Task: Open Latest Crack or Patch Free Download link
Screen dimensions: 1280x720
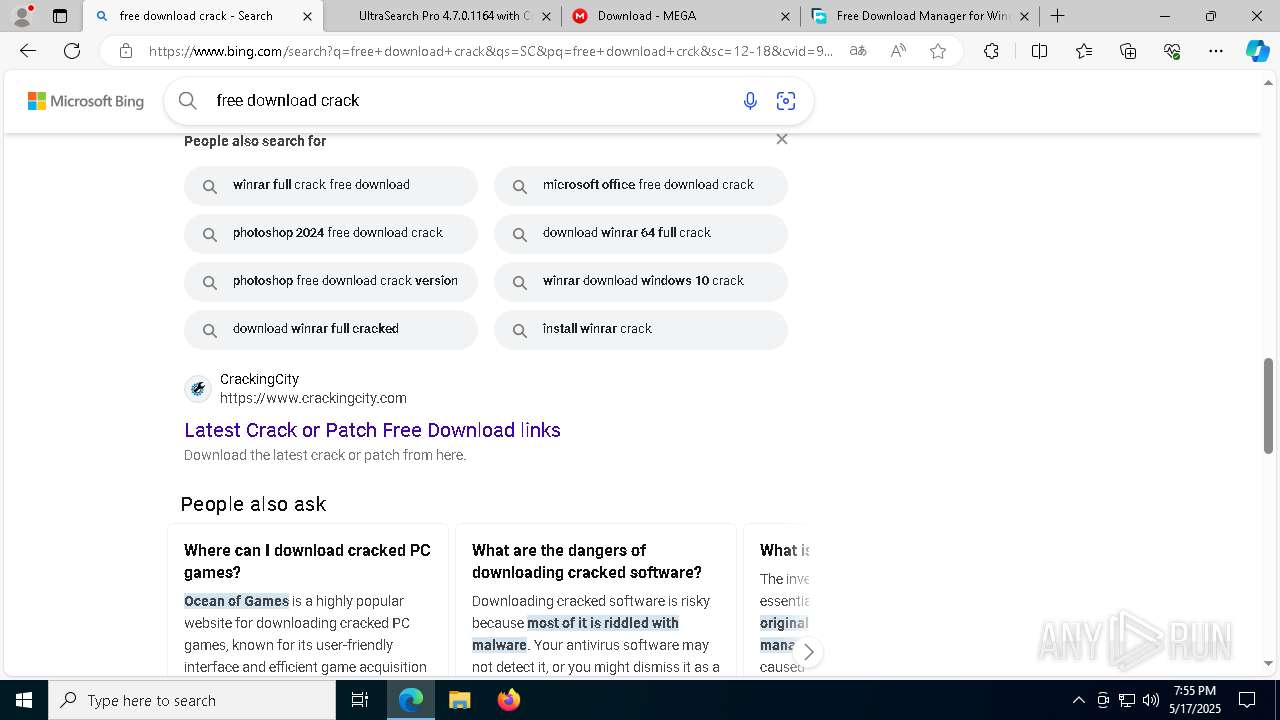Action: 372,430
